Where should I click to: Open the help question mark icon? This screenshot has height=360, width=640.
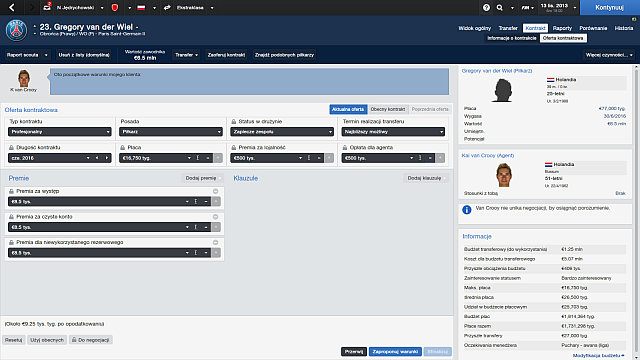[x=486, y=7]
